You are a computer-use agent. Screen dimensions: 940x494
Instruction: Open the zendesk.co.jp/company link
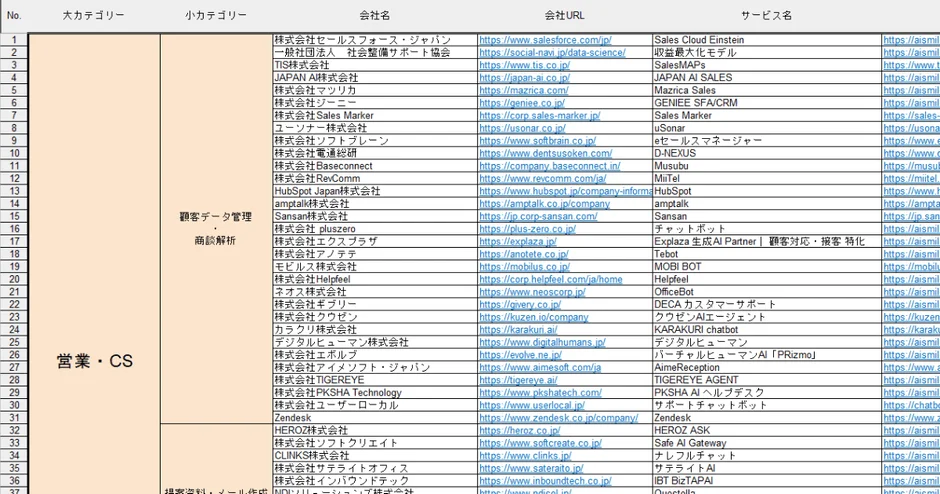[x=559, y=418]
